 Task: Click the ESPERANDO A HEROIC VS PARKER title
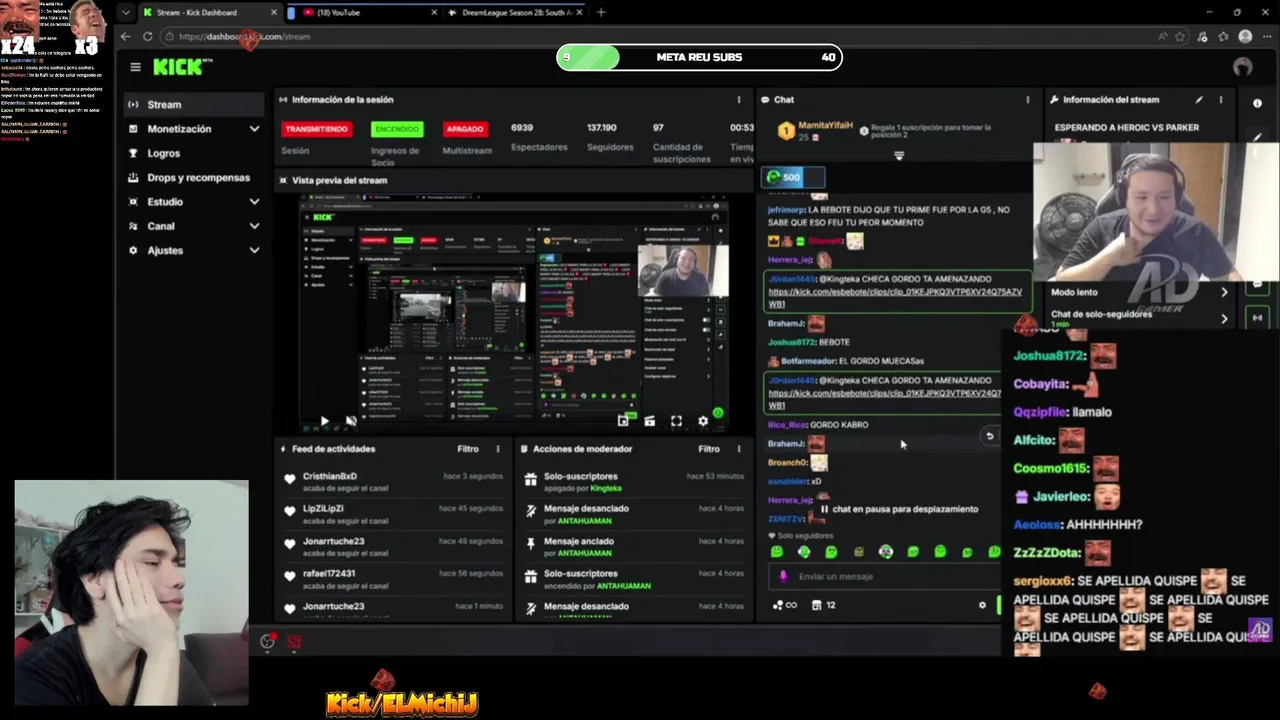pos(1127,128)
